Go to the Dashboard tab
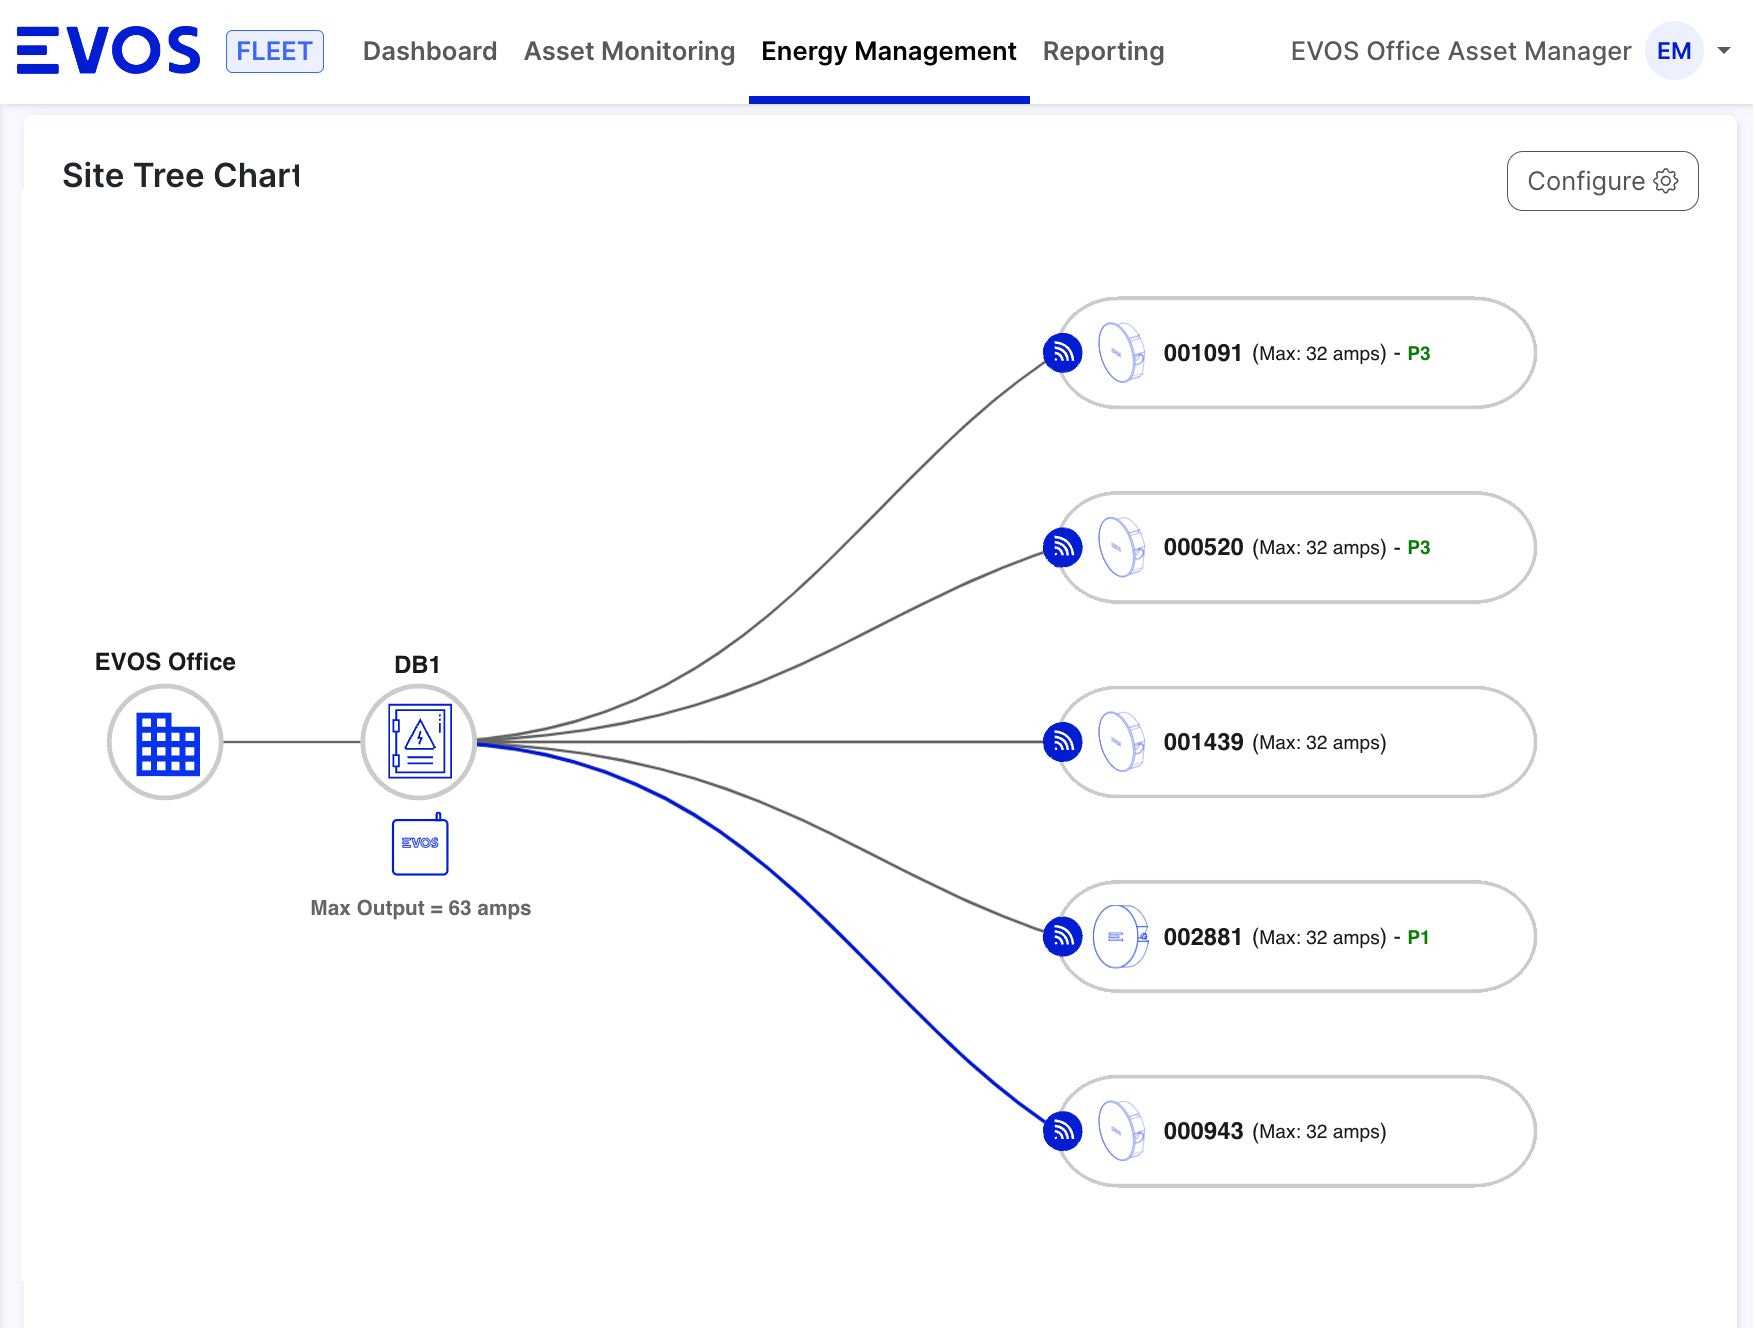 (x=429, y=51)
